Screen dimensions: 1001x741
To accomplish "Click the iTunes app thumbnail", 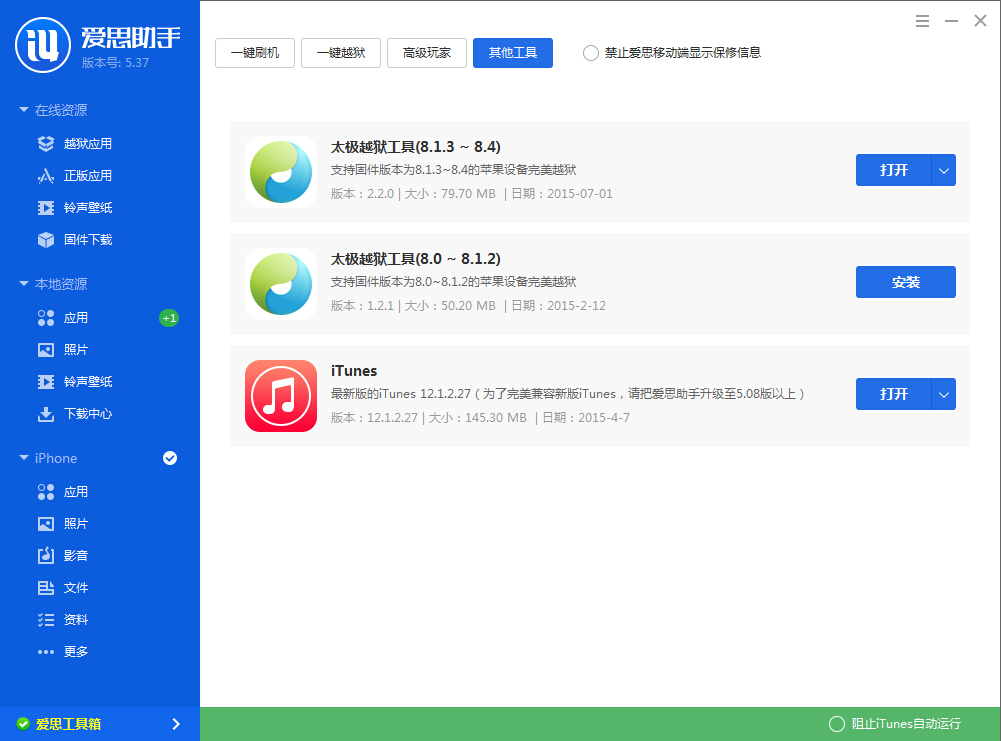I will pyautogui.click(x=281, y=396).
